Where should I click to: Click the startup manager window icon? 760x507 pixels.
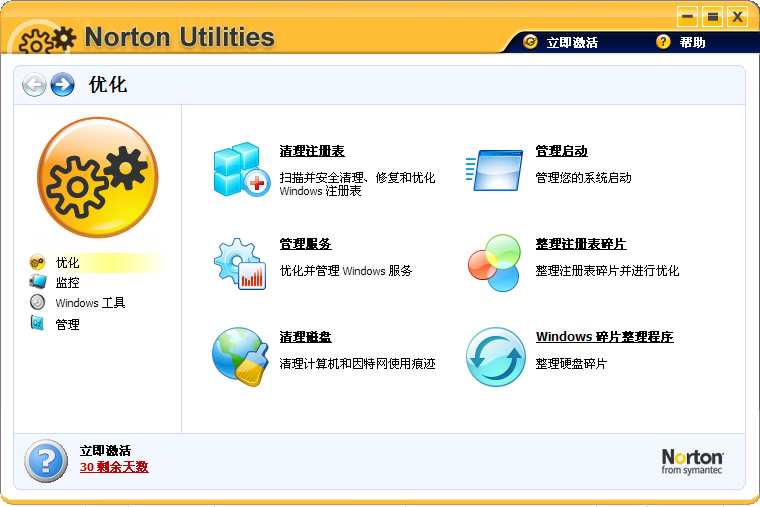494,170
